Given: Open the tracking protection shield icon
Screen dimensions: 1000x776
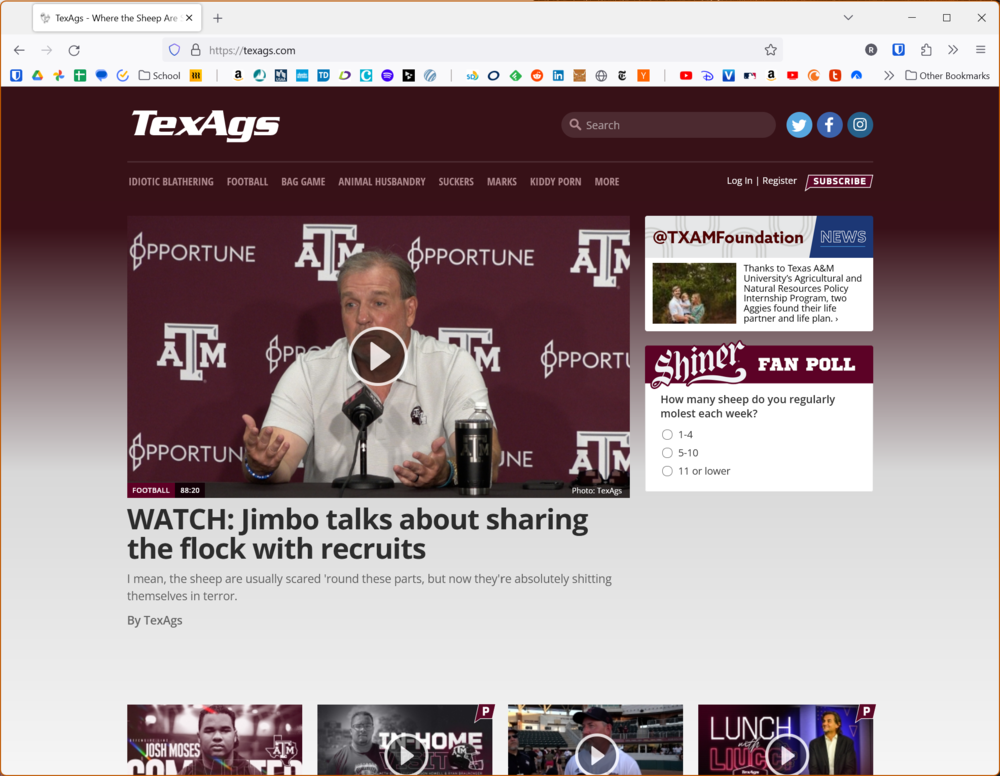Looking at the screenshot, I should [174, 50].
